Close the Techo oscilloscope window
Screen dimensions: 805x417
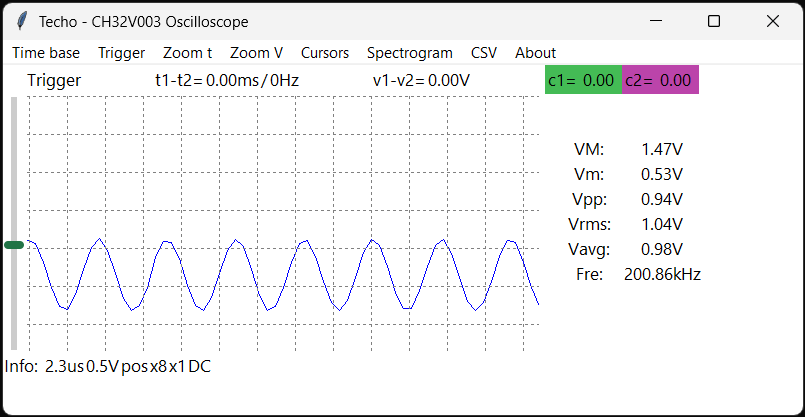pos(773,22)
